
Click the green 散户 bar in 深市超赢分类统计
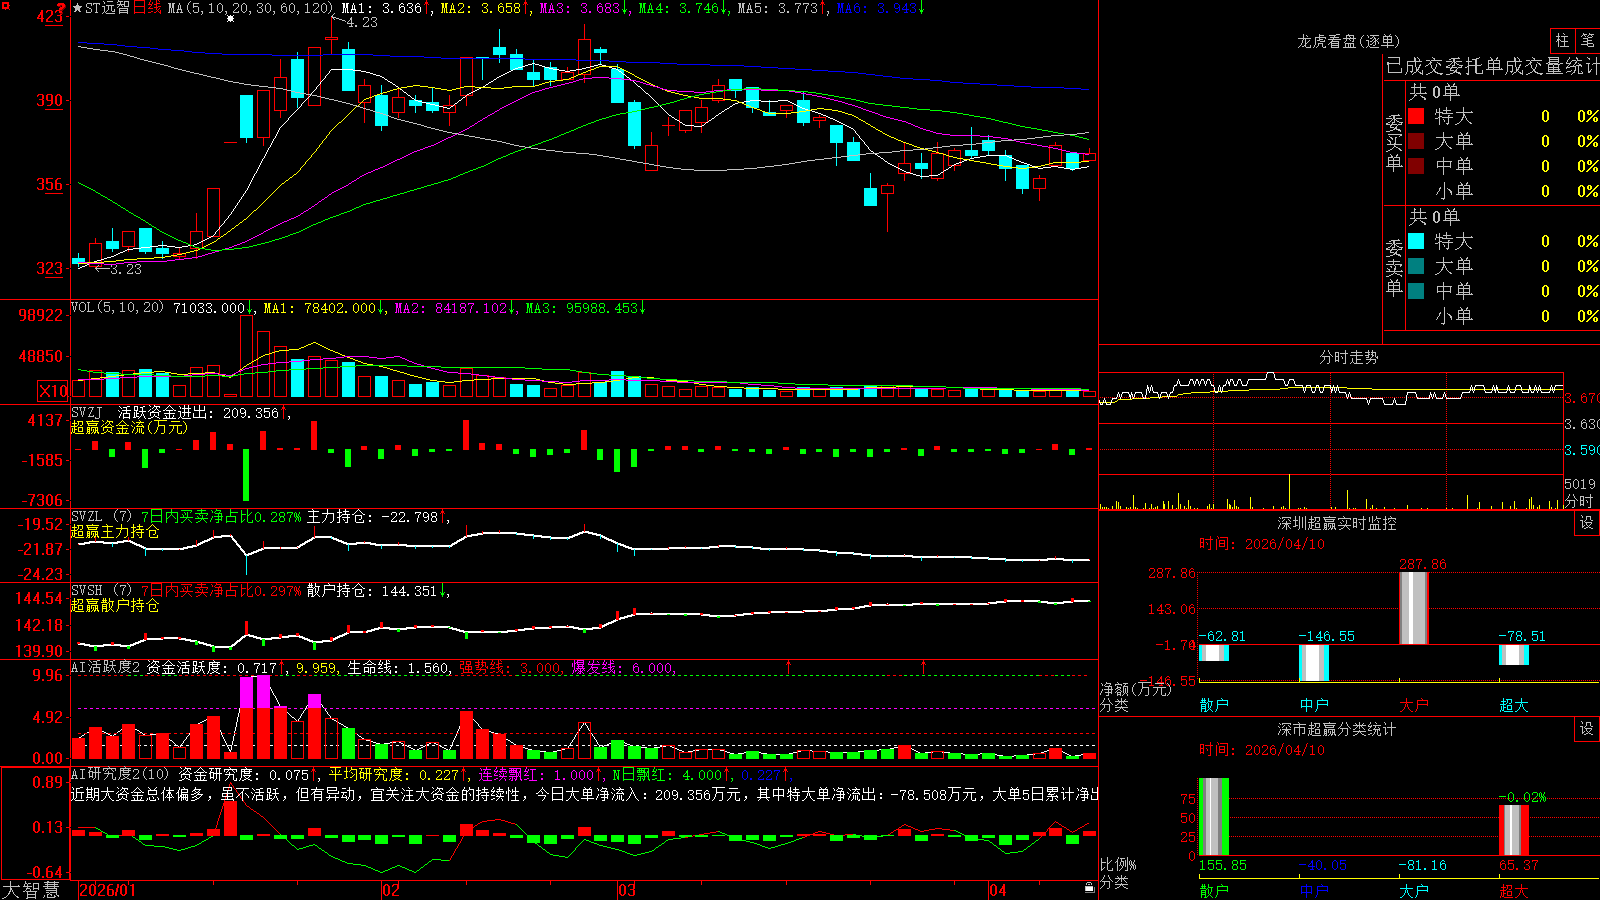coord(1214,817)
